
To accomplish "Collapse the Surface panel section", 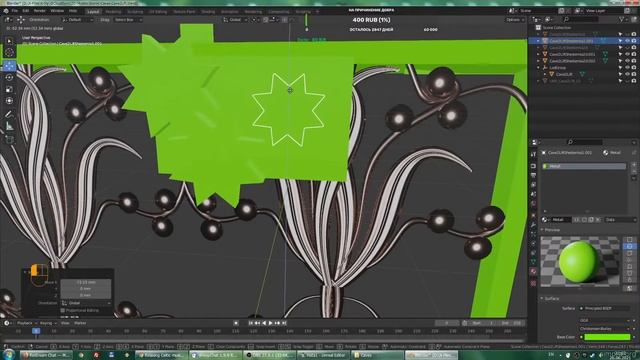I will (542, 299).
